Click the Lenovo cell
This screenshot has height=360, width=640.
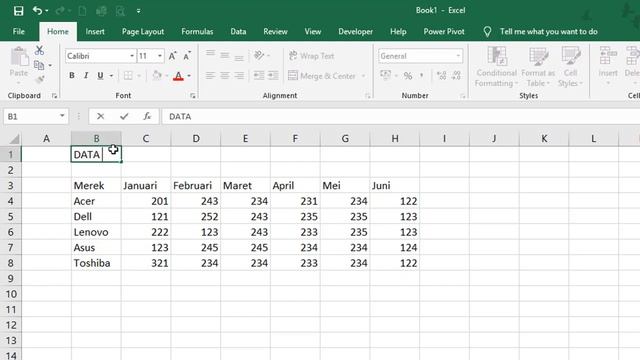[x=96, y=232]
